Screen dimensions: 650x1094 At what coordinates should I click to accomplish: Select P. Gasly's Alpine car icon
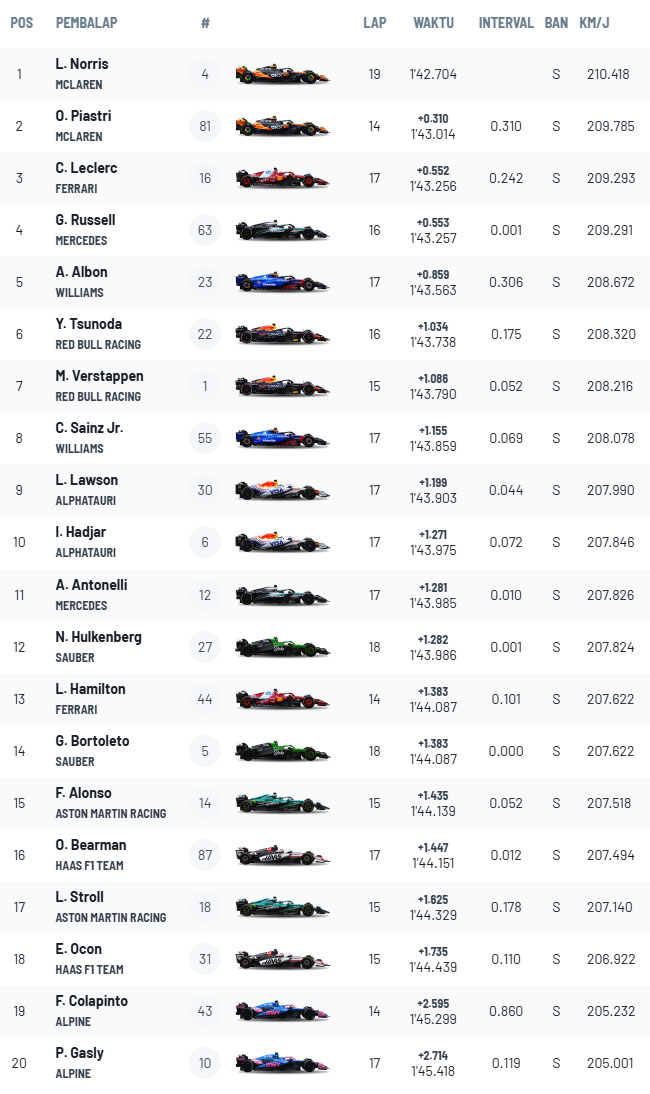click(x=282, y=1063)
